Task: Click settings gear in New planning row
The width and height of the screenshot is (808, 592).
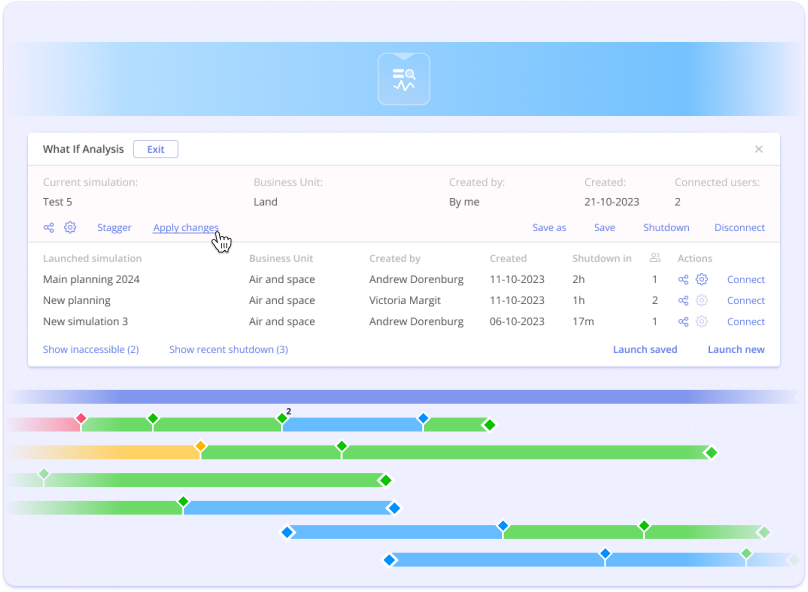Action: pos(702,300)
